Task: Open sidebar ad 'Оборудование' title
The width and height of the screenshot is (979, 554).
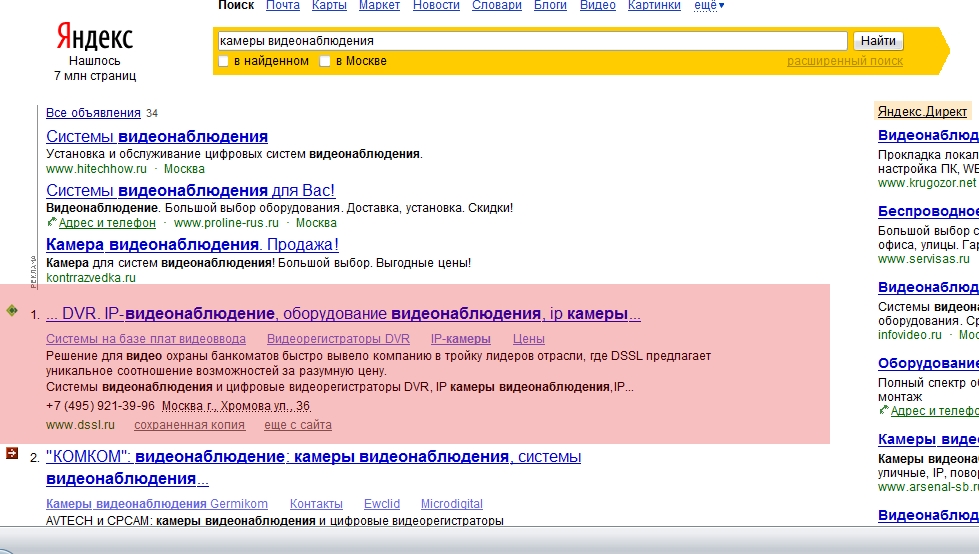Action: pos(928,364)
